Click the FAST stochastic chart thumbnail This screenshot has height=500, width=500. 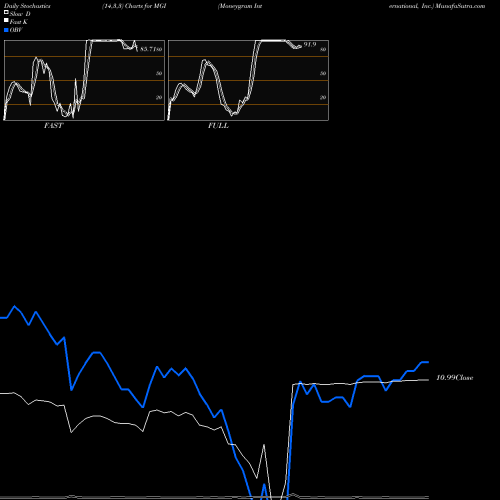click(x=84, y=80)
